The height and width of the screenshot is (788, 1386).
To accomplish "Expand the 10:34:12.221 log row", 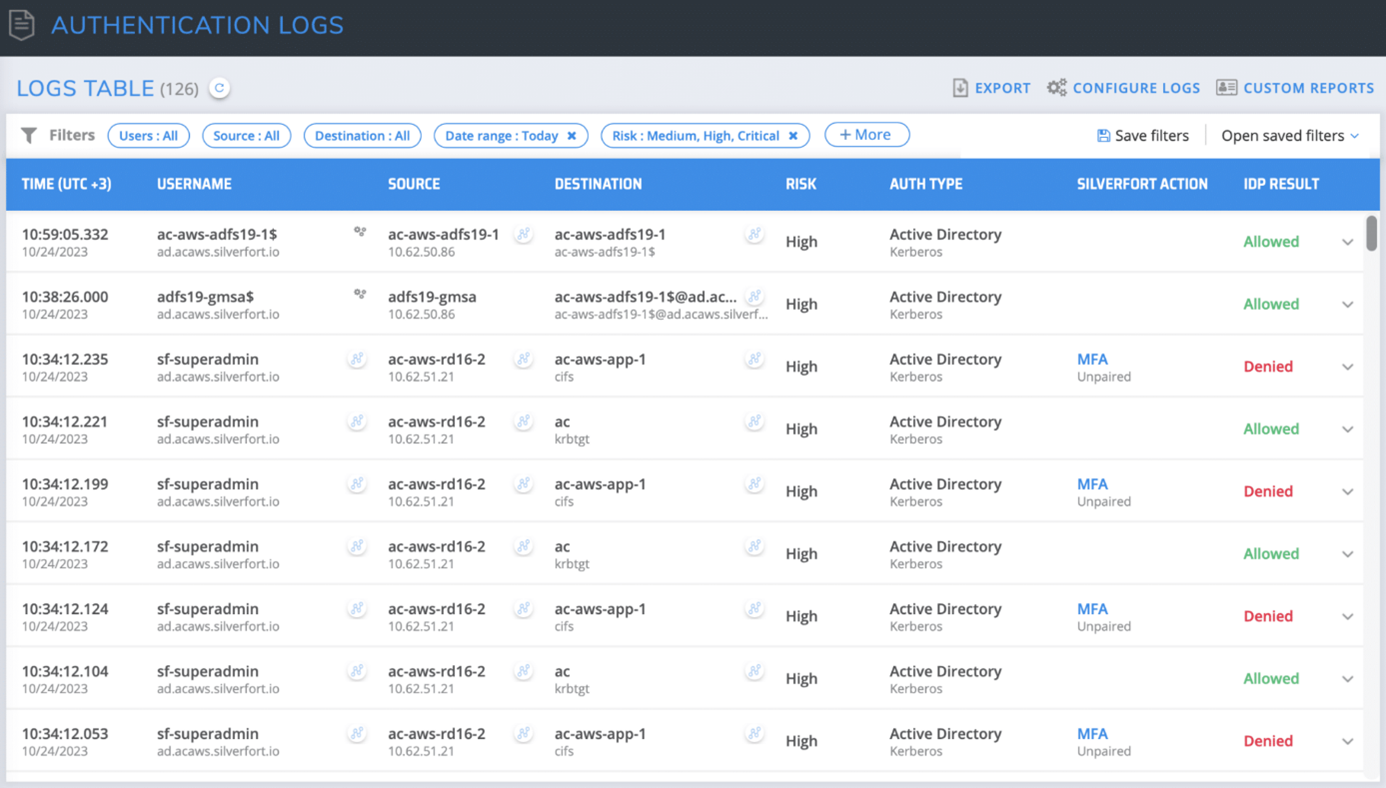I will (1347, 429).
